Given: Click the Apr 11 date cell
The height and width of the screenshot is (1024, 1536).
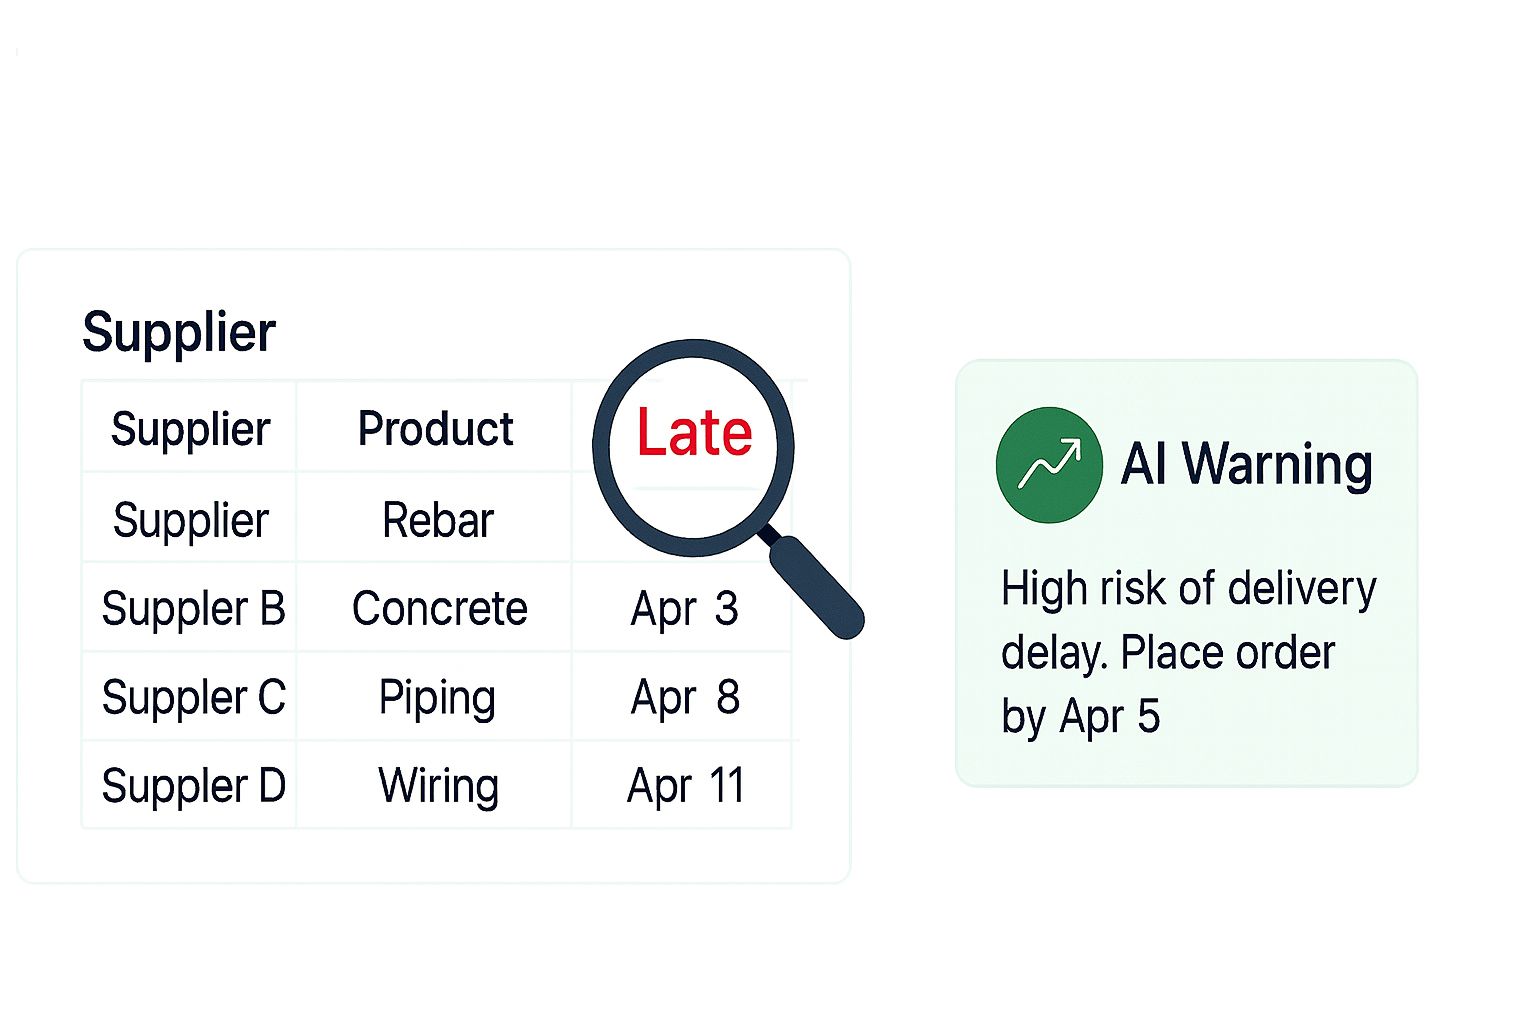Looking at the screenshot, I should pos(685,786).
